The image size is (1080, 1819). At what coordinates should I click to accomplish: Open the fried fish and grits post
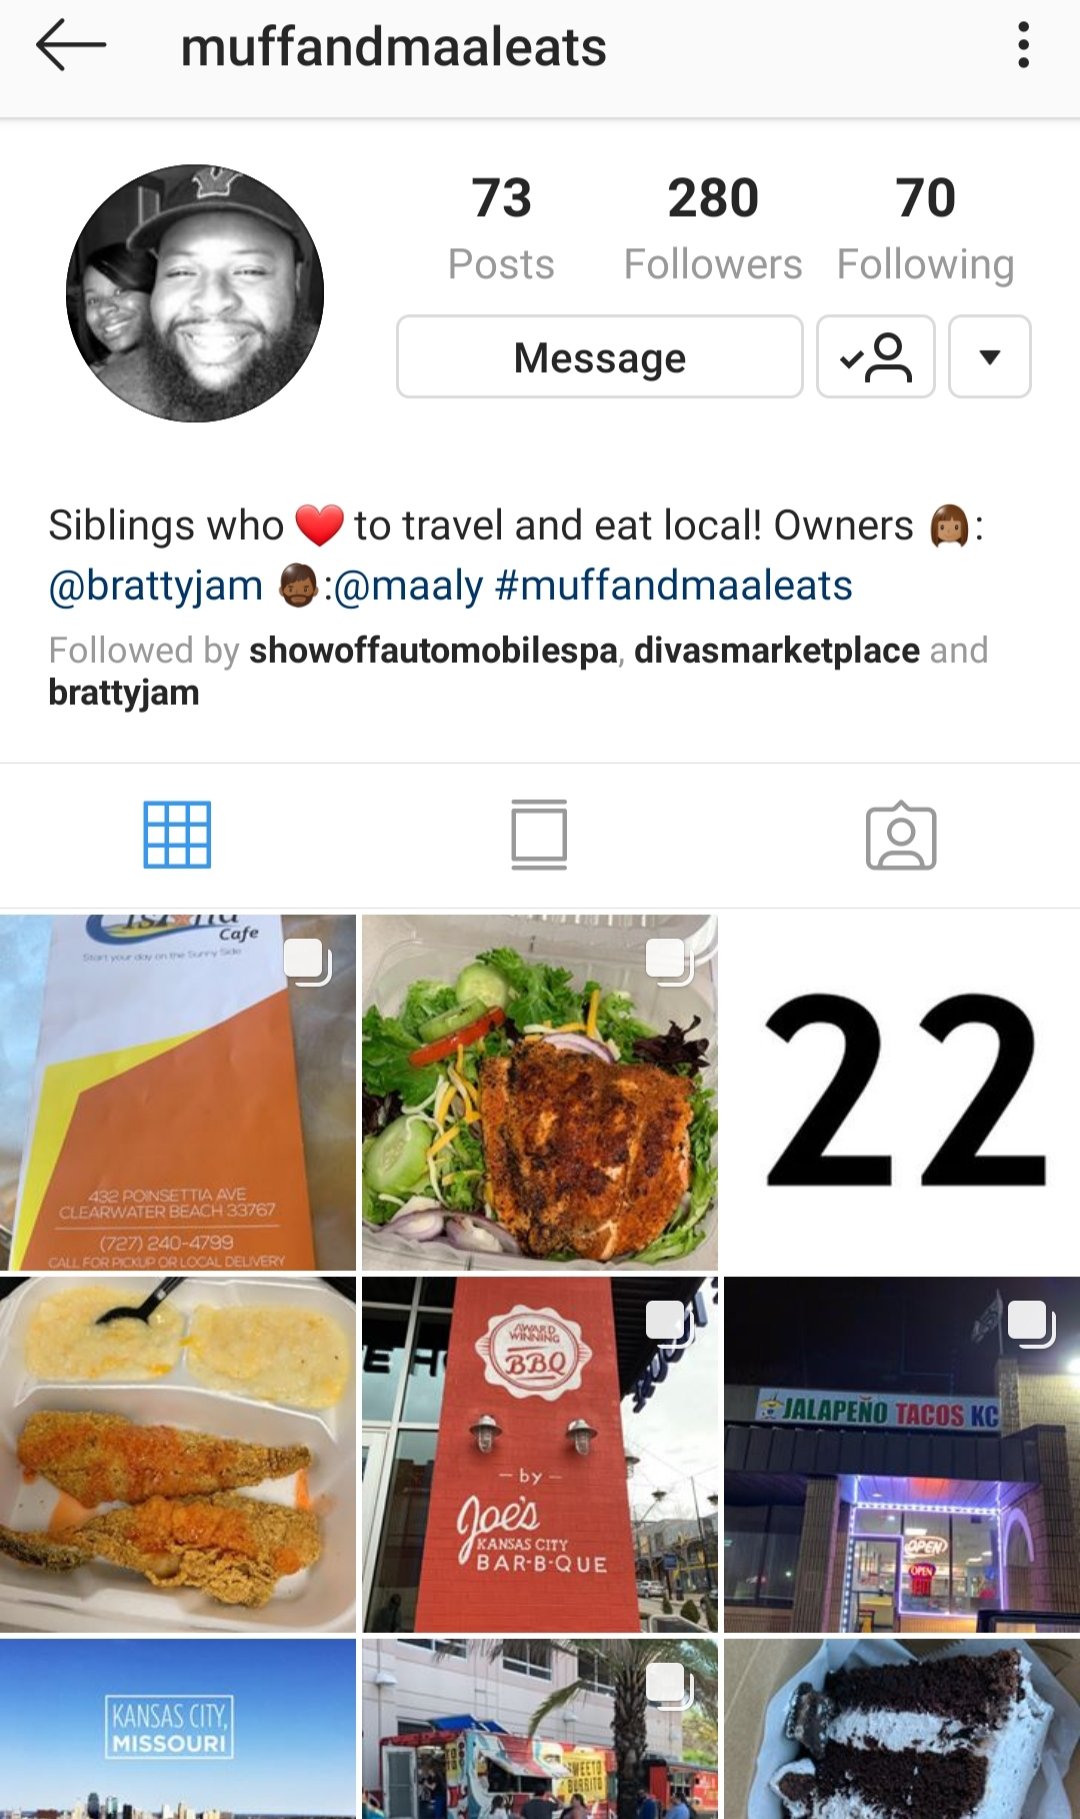pos(178,1454)
